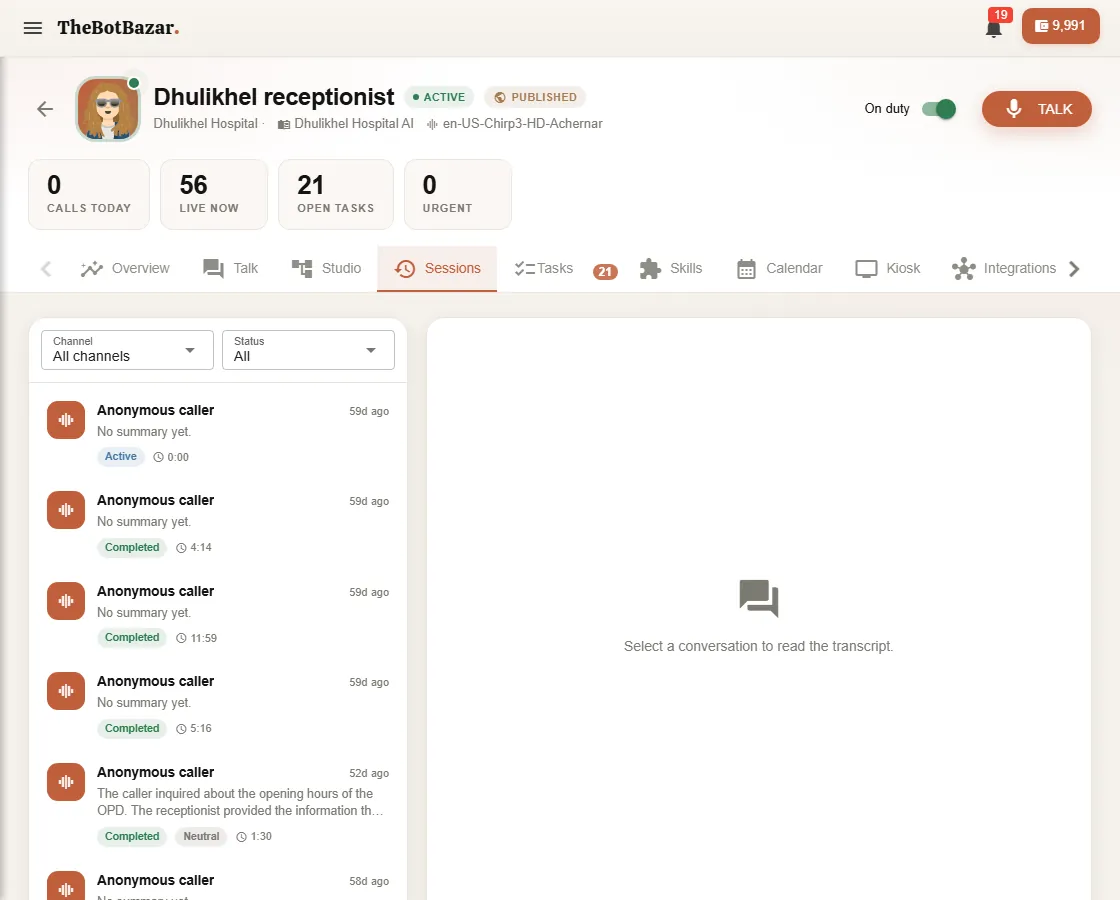Open the Kiosk tab
The width and height of the screenshot is (1120, 900).
888,269
